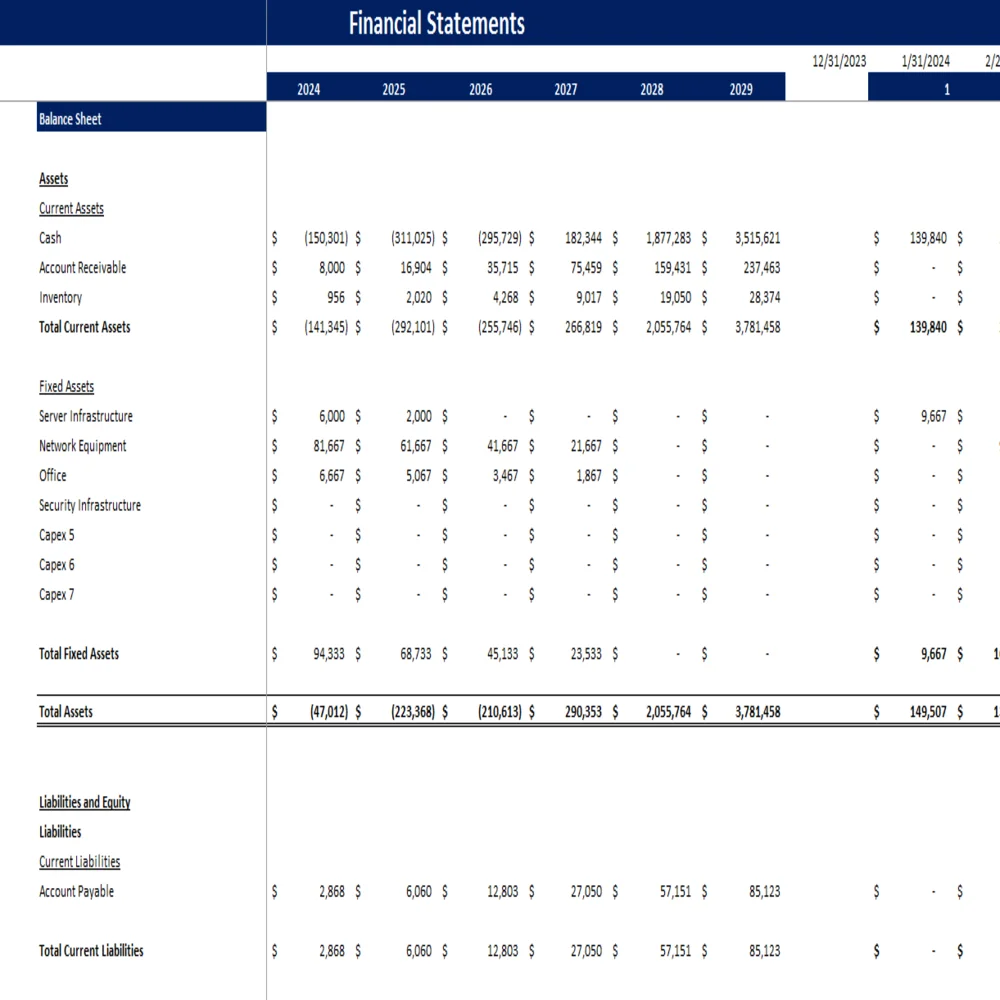Select the Balance Sheet section header
The width and height of the screenshot is (1000, 1000).
tap(69, 119)
